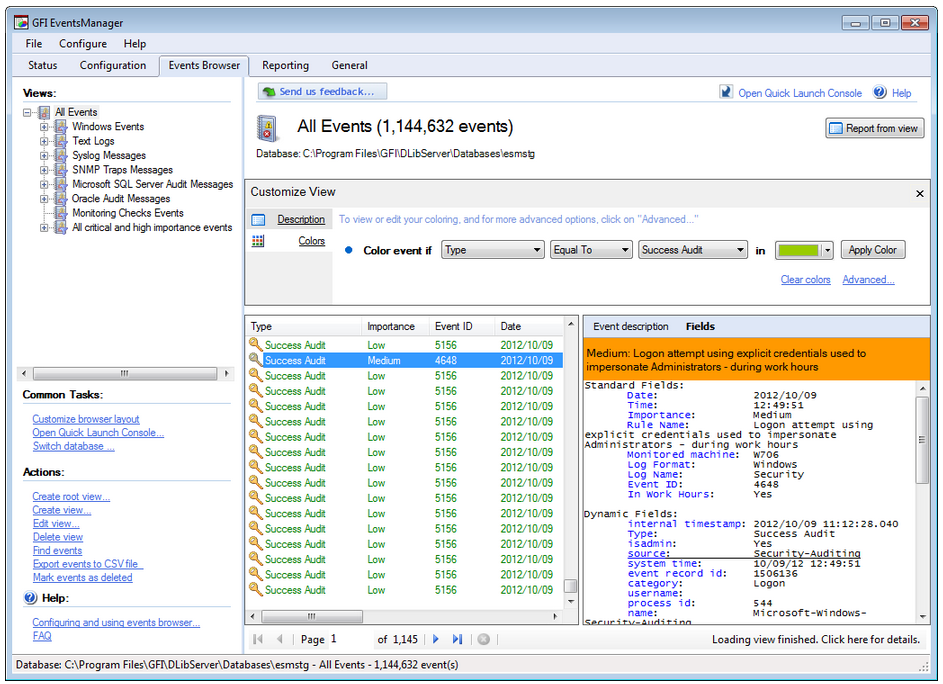Go to the previous events page
The image size is (943, 684).
click(280, 639)
